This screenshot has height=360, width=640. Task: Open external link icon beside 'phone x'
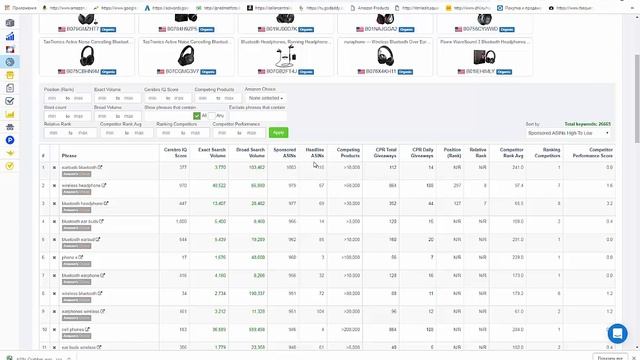[81, 257]
